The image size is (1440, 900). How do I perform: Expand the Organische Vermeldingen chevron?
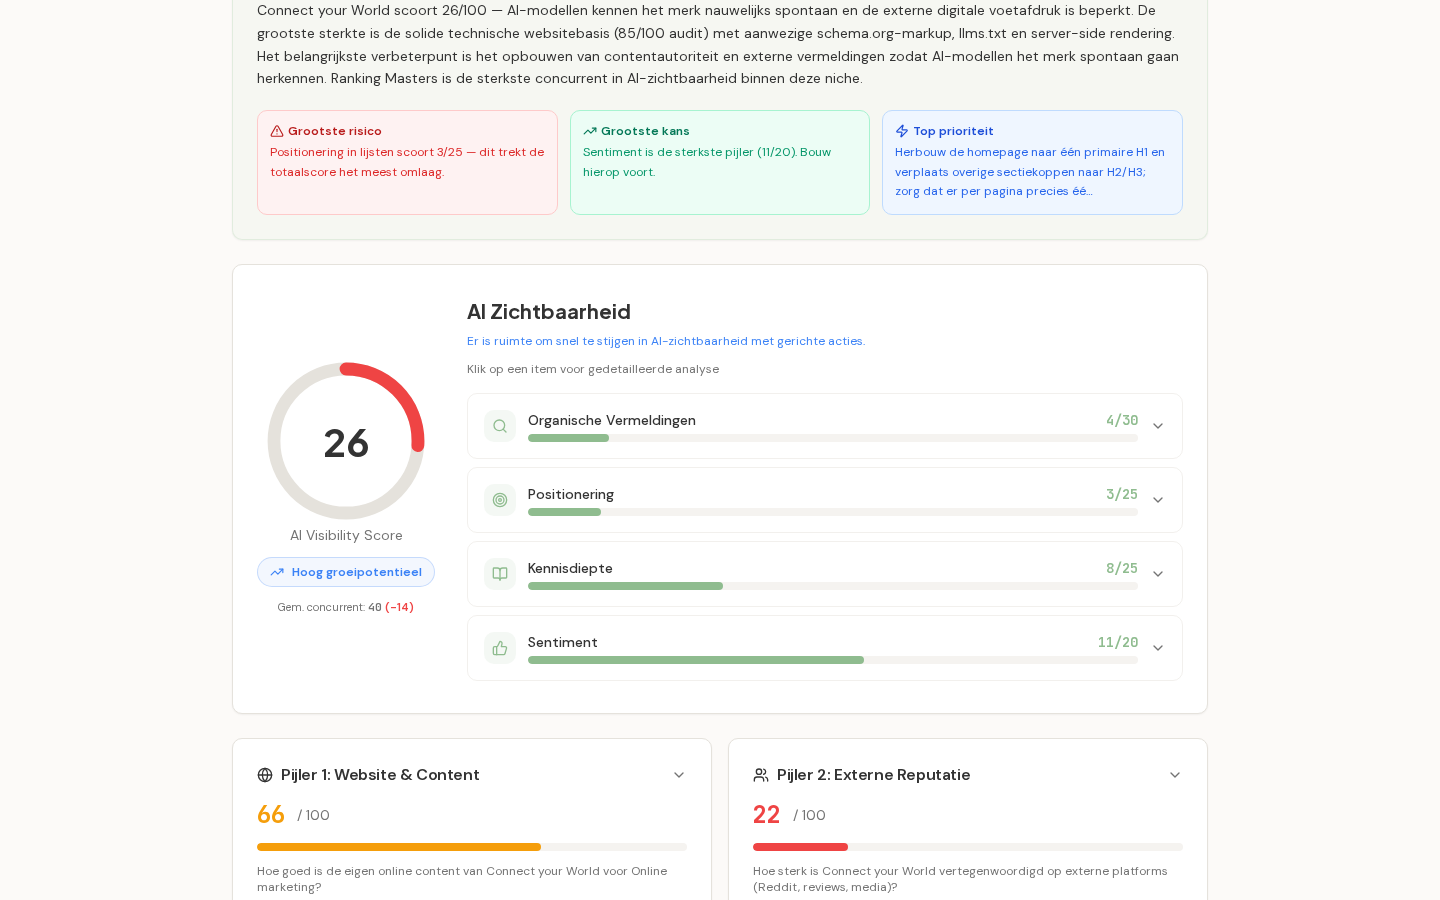coord(1158,426)
